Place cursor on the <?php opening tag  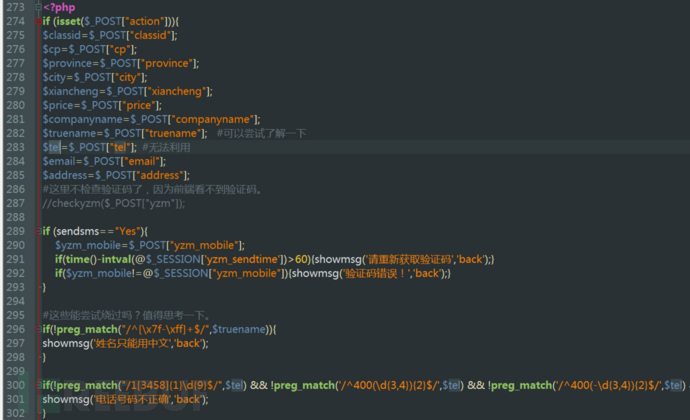click(59, 7)
